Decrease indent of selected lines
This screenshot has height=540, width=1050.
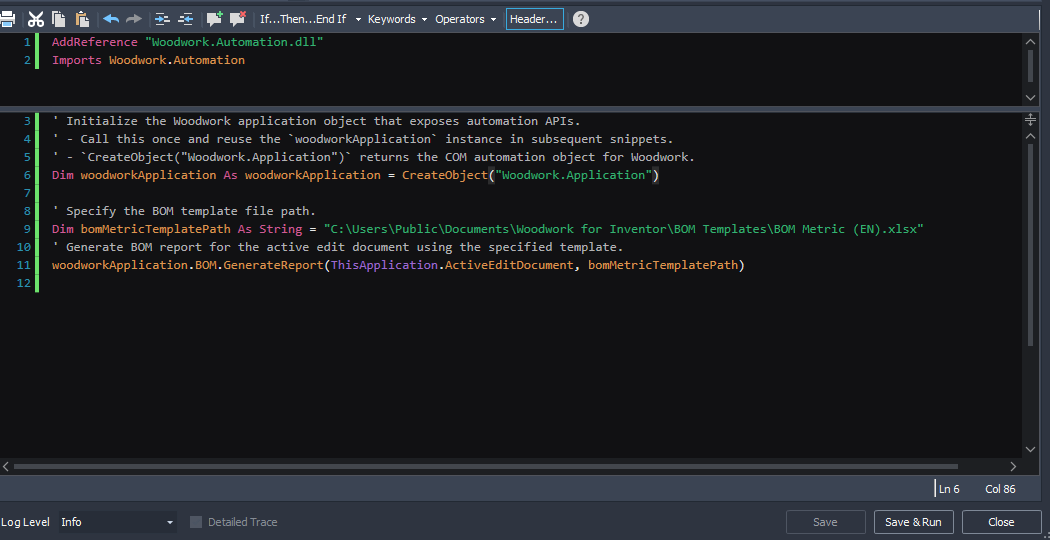click(185, 19)
